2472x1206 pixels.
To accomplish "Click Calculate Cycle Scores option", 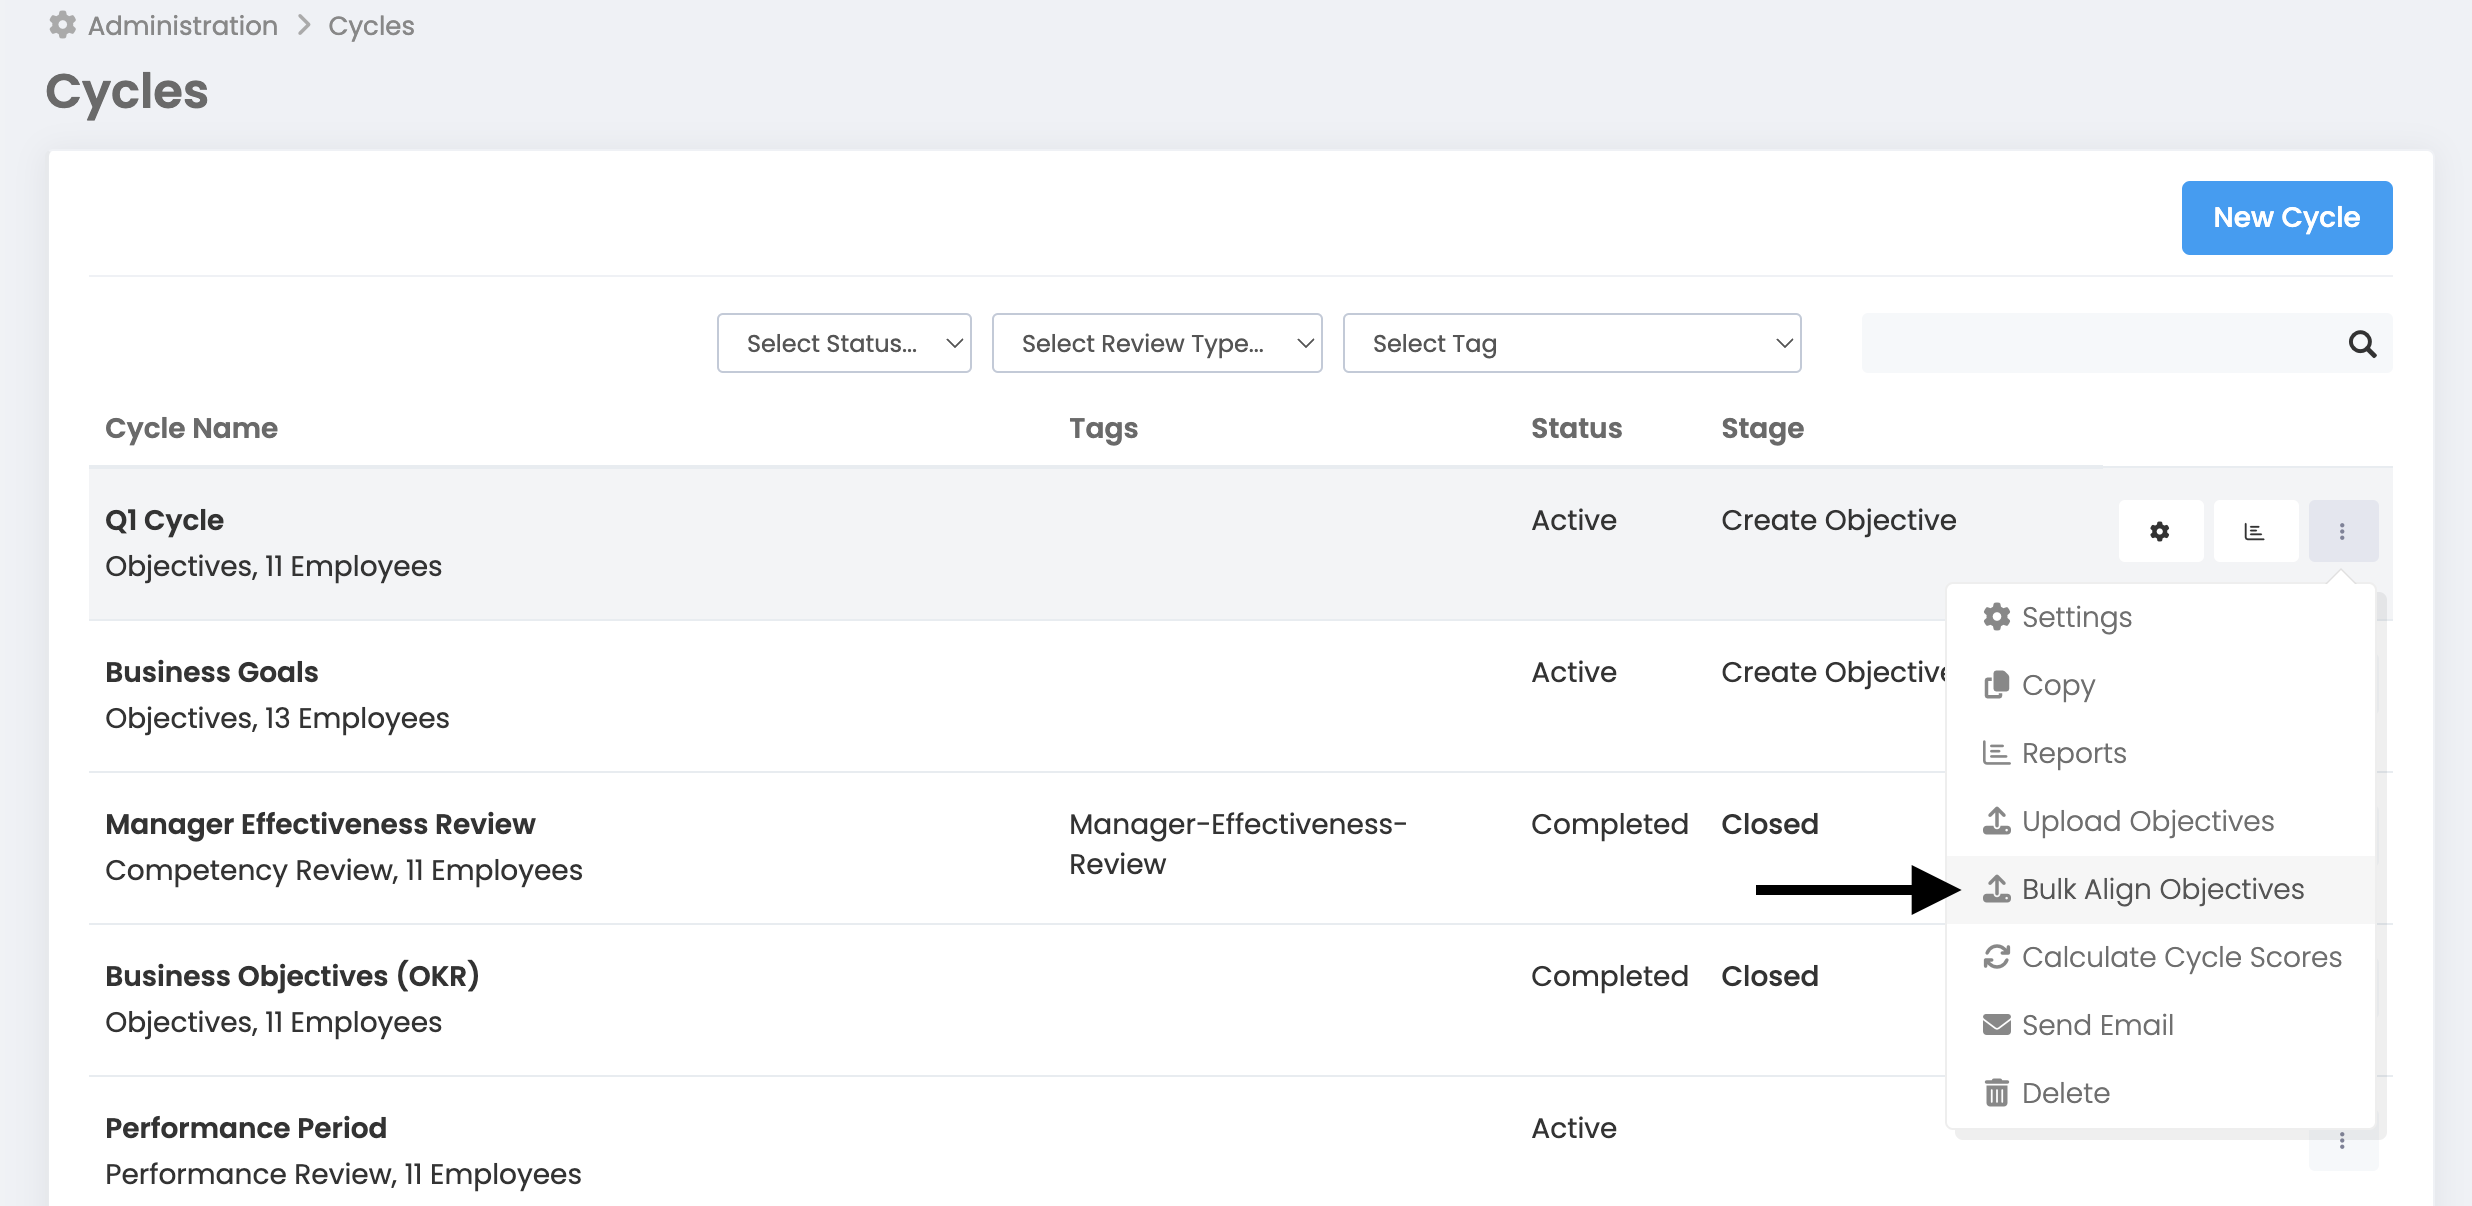I will pos(2181,957).
